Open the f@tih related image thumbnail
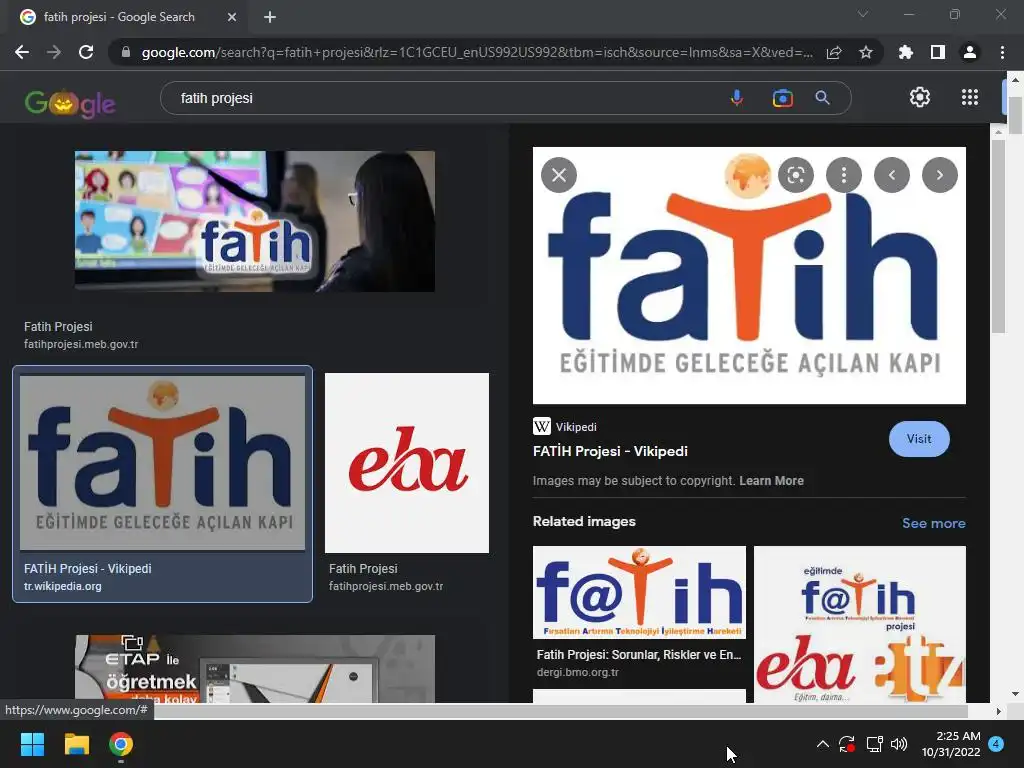 [639, 592]
